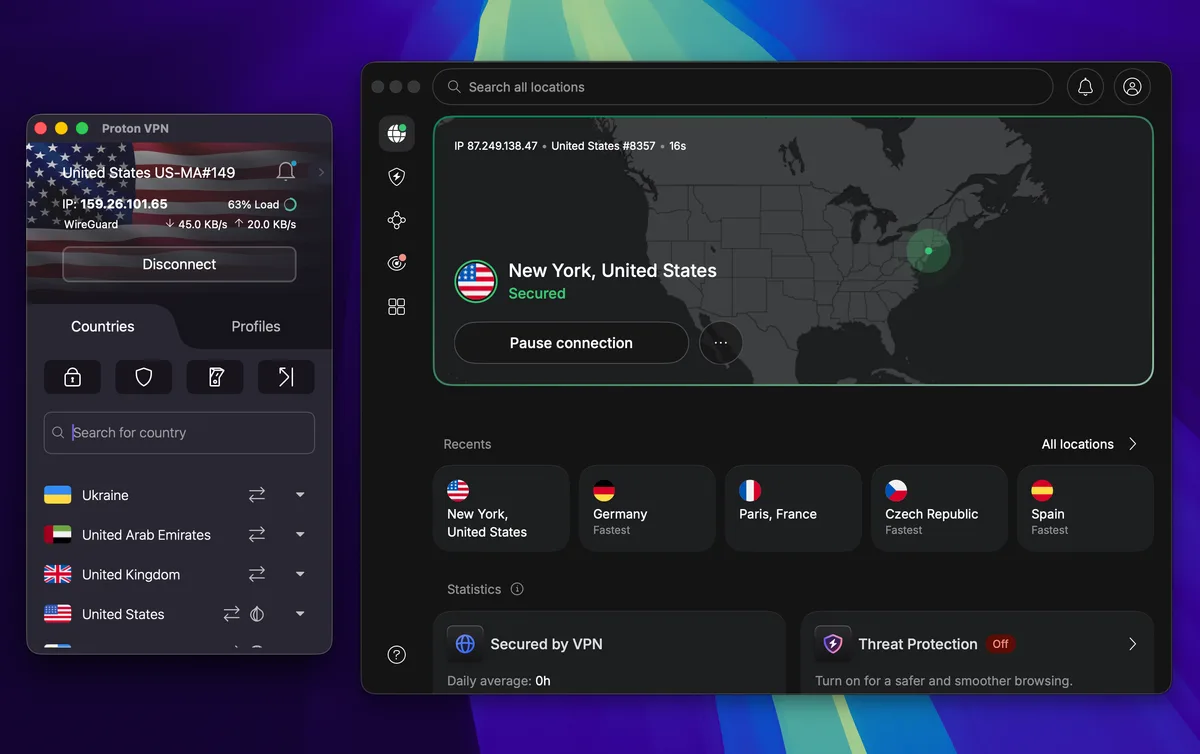The image size is (1200, 754).
Task: Connect to Spain Fastest recent card
Action: (1086, 508)
